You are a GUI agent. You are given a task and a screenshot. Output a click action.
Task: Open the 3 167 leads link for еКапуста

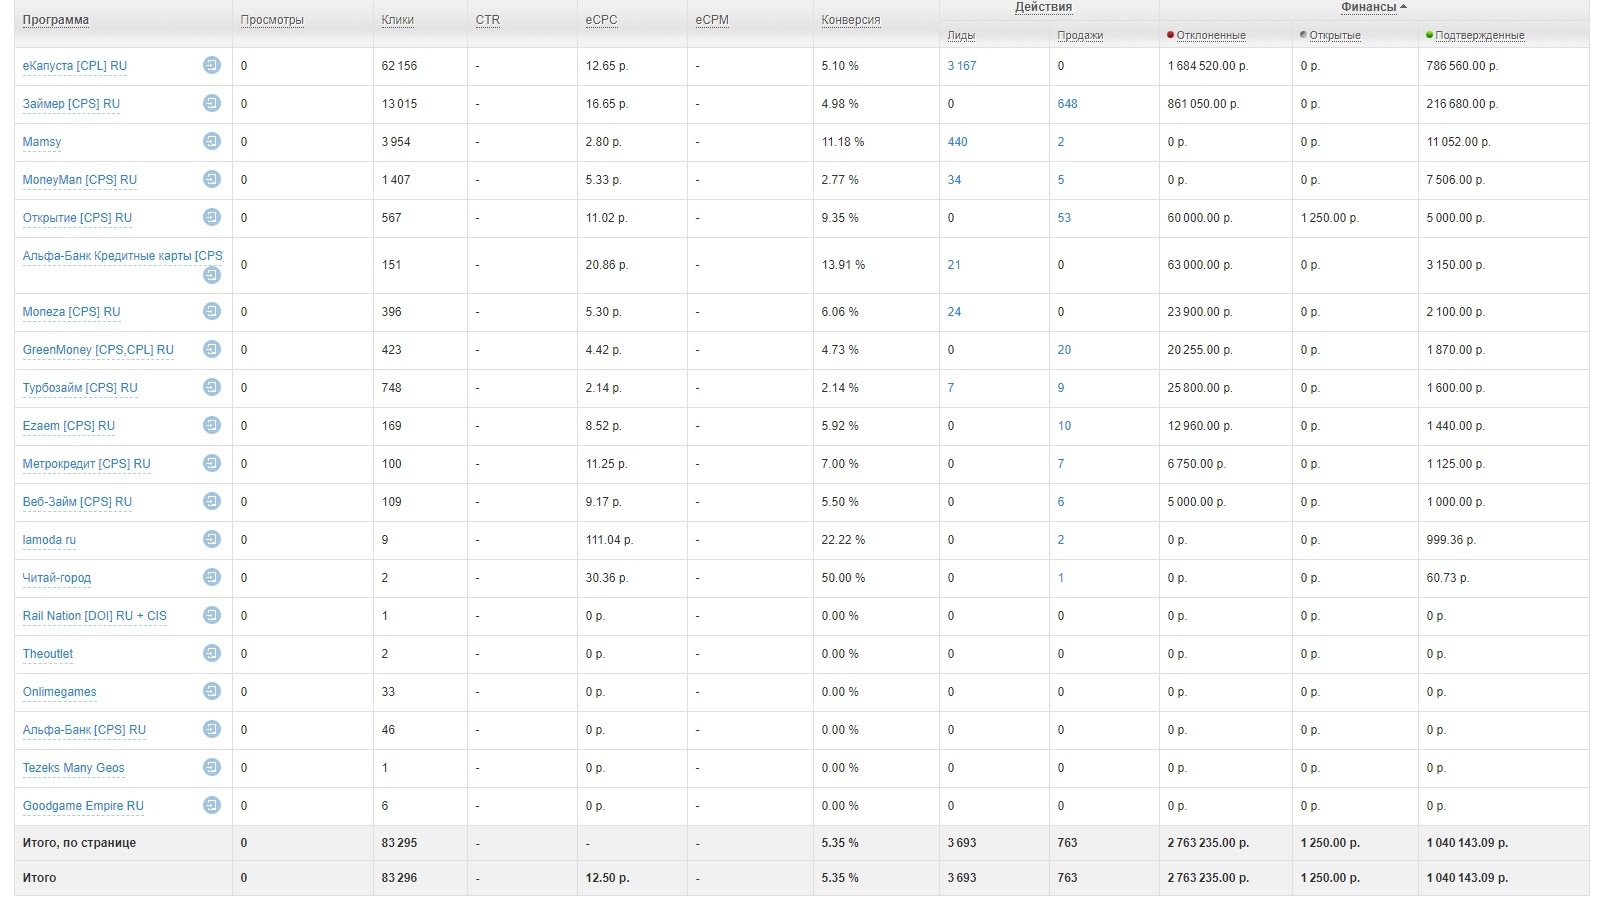tap(961, 66)
